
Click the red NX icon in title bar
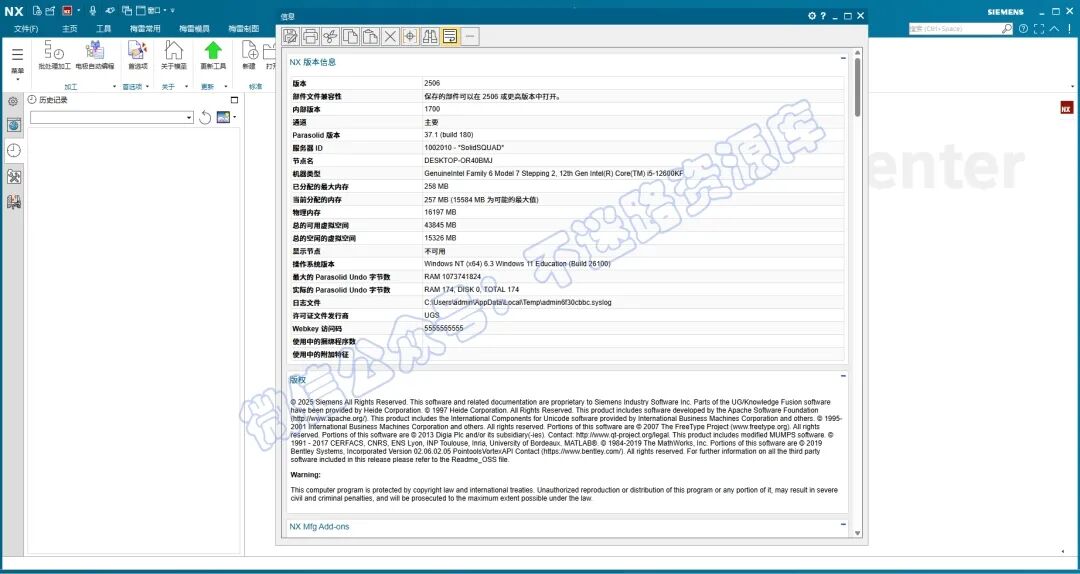[x=67, y=10]
